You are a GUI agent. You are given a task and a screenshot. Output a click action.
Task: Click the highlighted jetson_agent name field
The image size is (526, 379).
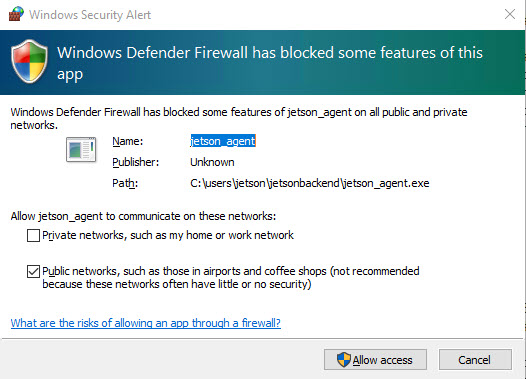pyautogui.click(x=223, y=141)
